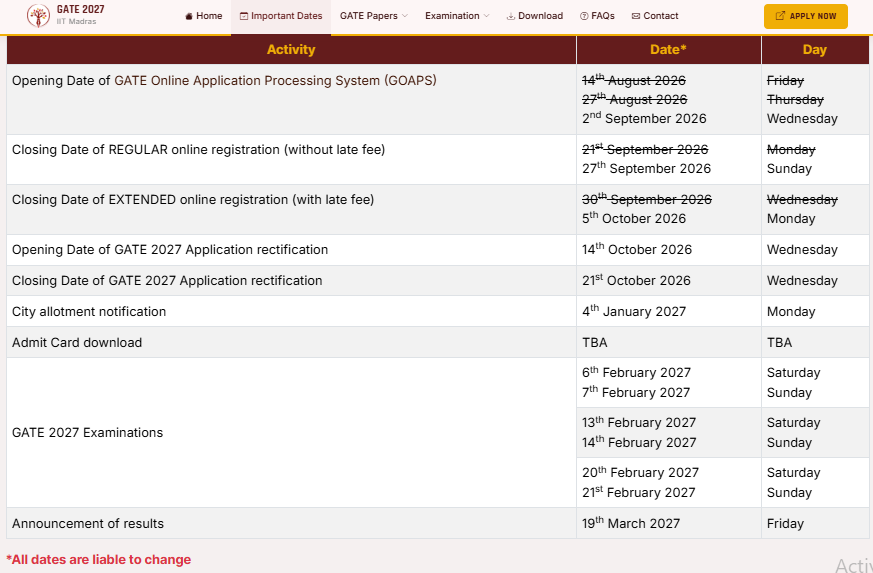Image resolution: width=873 pixels, height=573 pixels.
Task: Click the Activity column header
Action: 291,50
